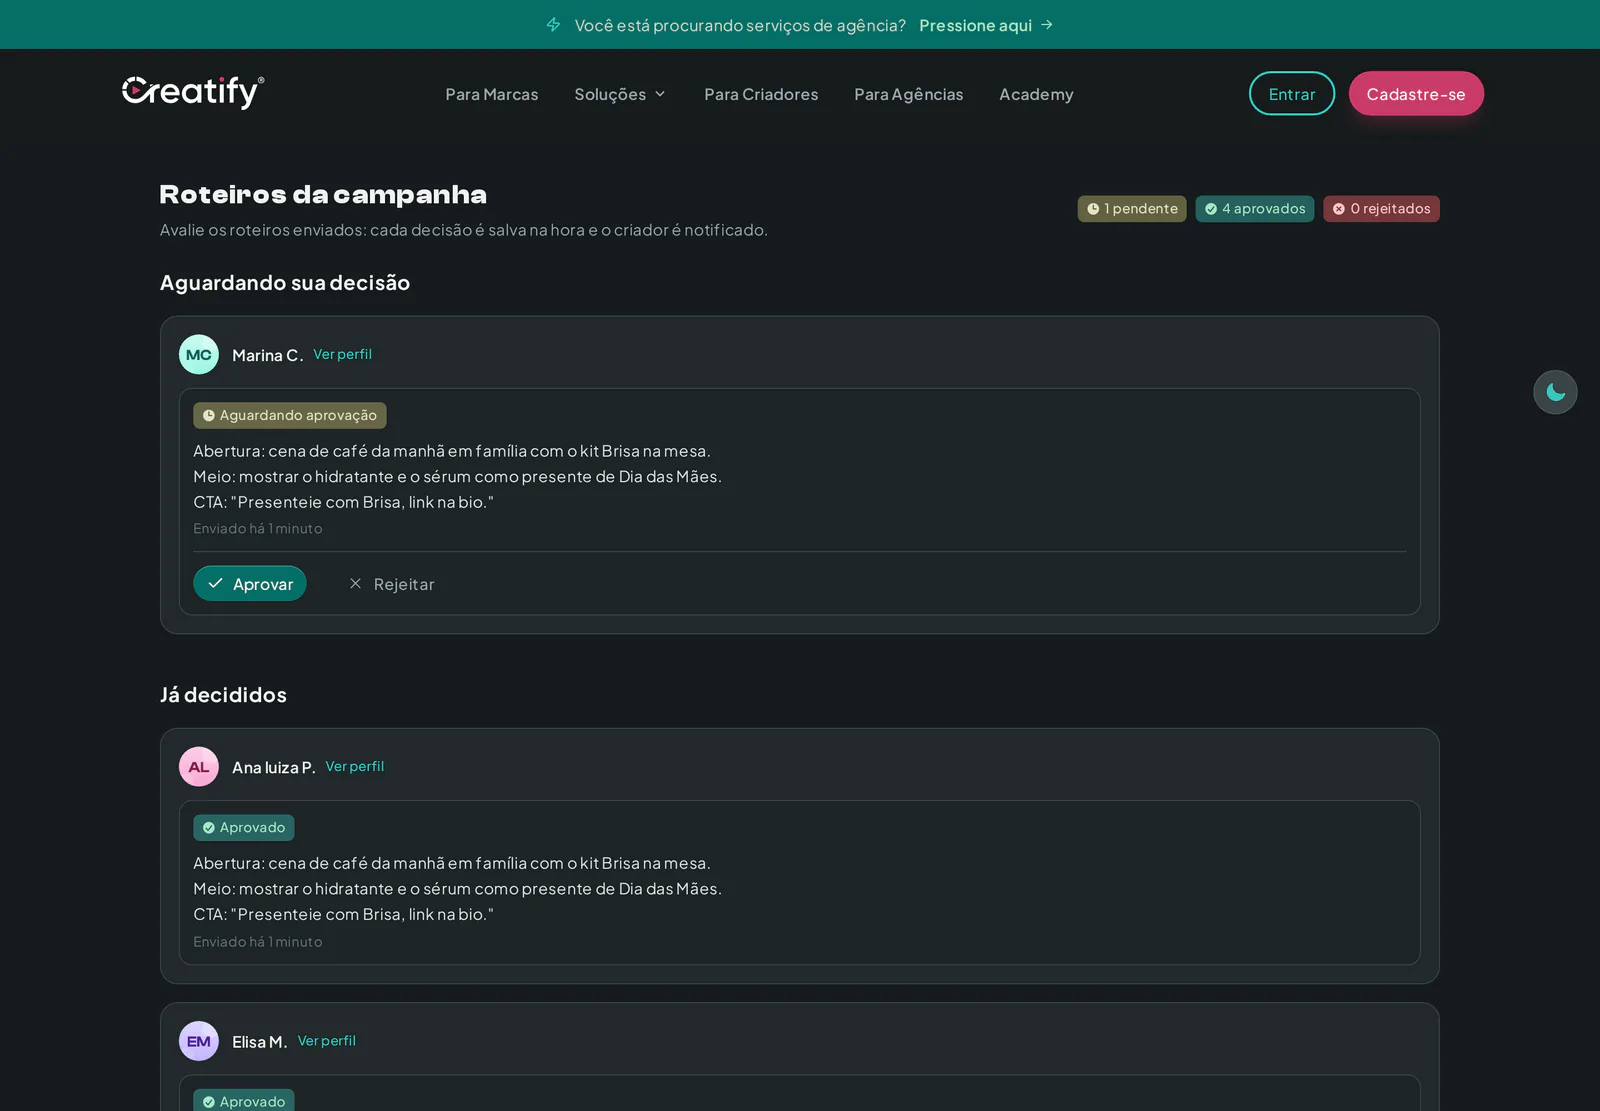Open Pressione aqui link in banner

point(975,25)
